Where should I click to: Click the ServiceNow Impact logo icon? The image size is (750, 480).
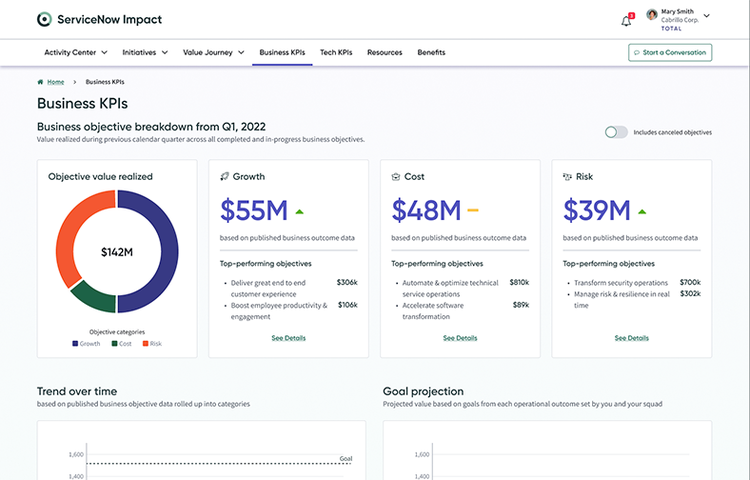click(x=44, y=20)
